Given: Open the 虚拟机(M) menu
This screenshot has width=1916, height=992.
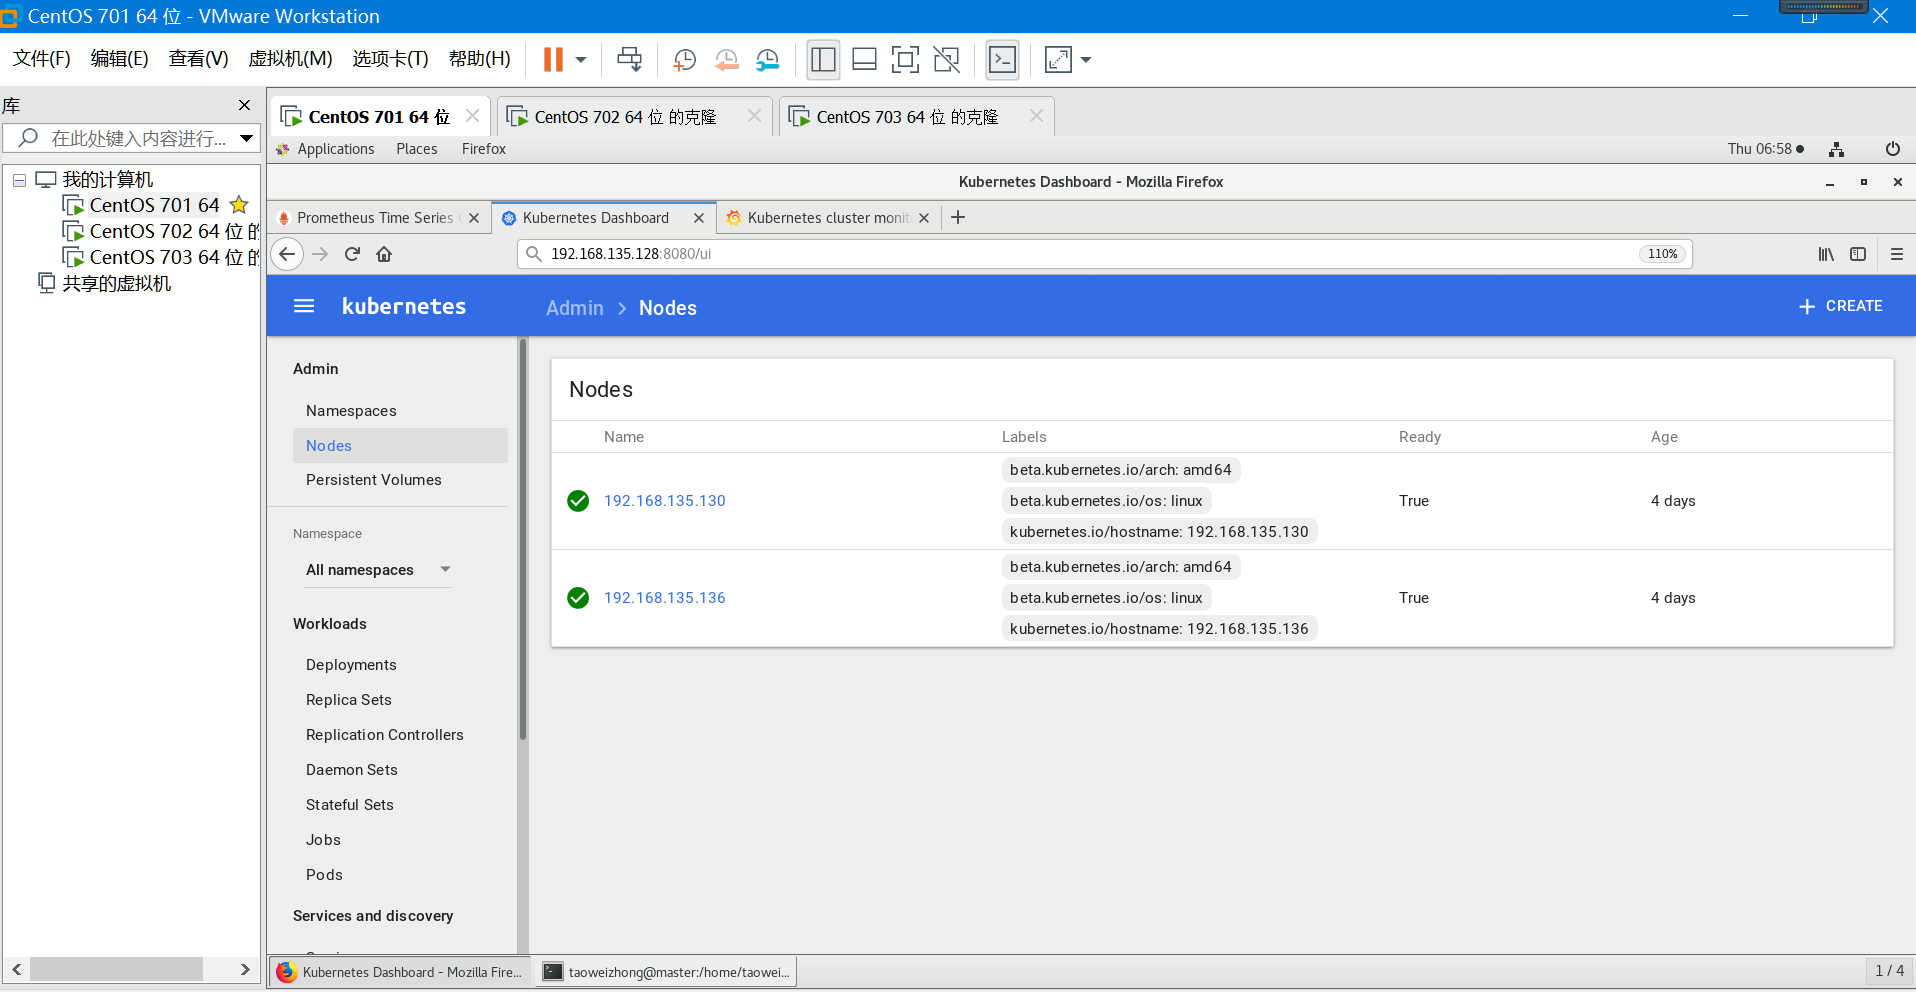Looking at the screenshot, I should (x=291, y=59).
